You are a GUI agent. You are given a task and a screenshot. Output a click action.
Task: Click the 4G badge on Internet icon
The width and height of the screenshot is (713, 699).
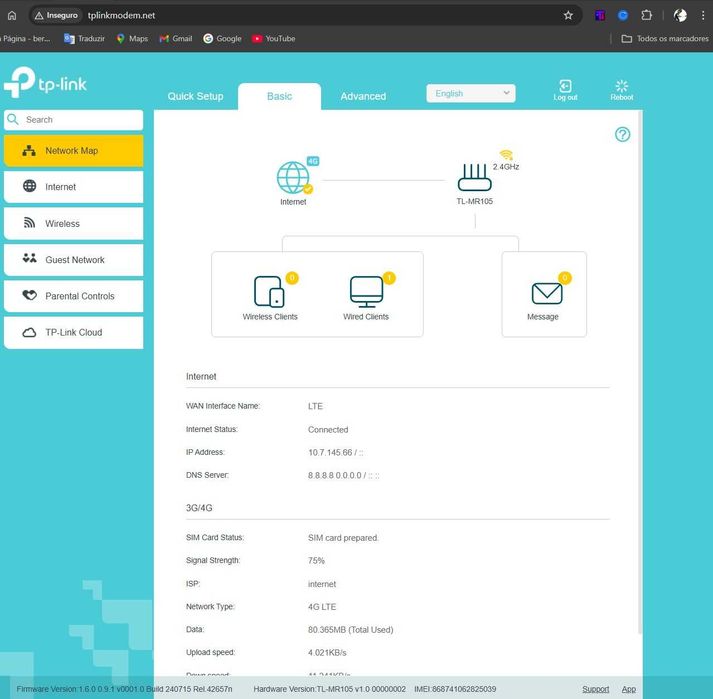tap(313, 161)
